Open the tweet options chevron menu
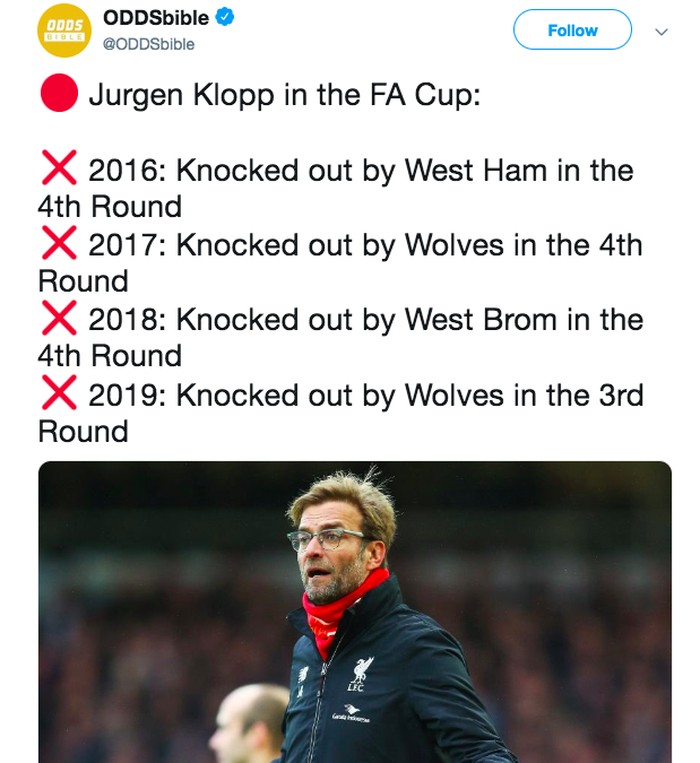This screenshot has width=700, height=763. click(x=661, y=31)
